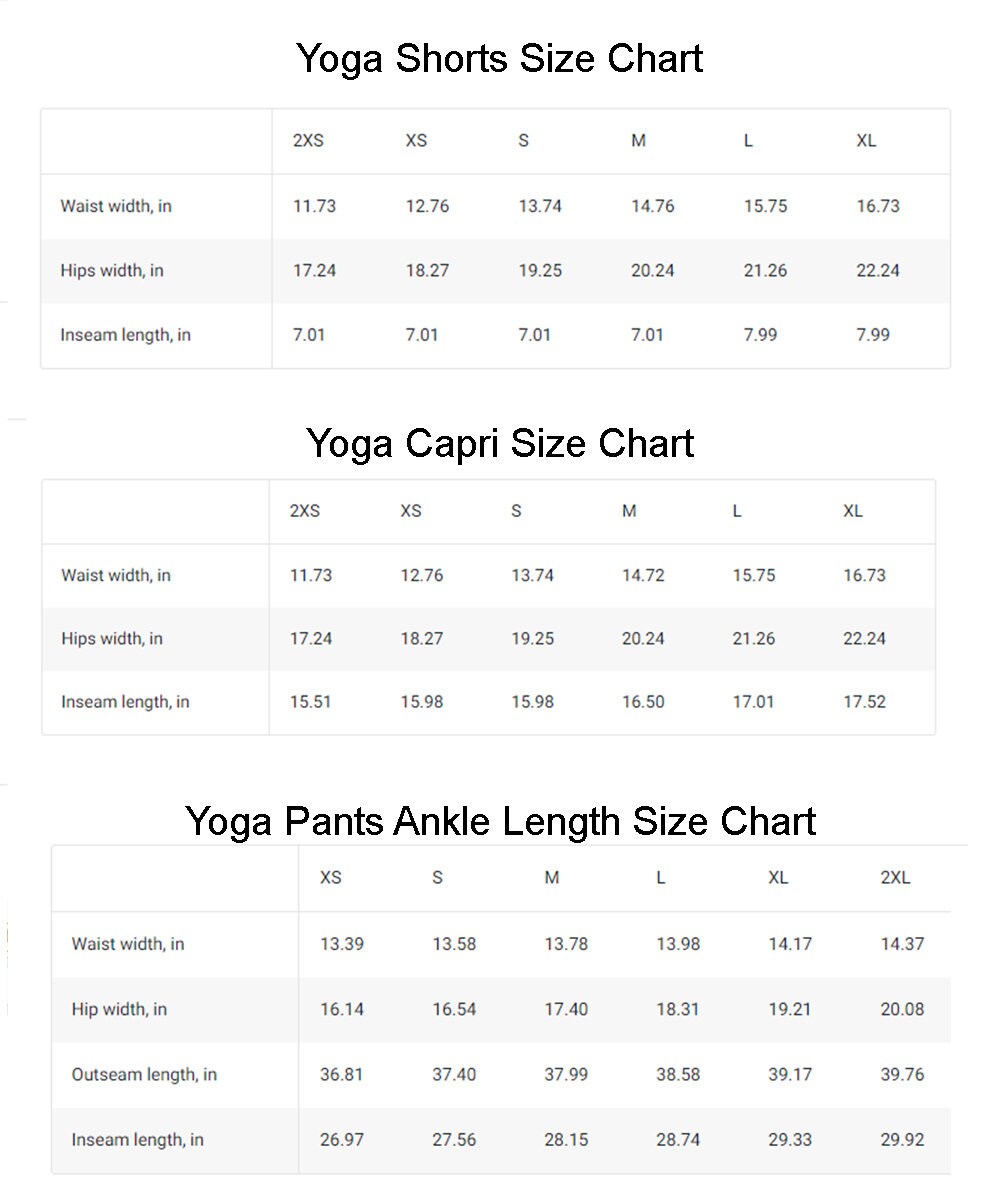This screenshot has width=1000, height=1200.
Task: Click Waist width row label in Pants chart
Action: pyautogui.click(x=128, y=944)
